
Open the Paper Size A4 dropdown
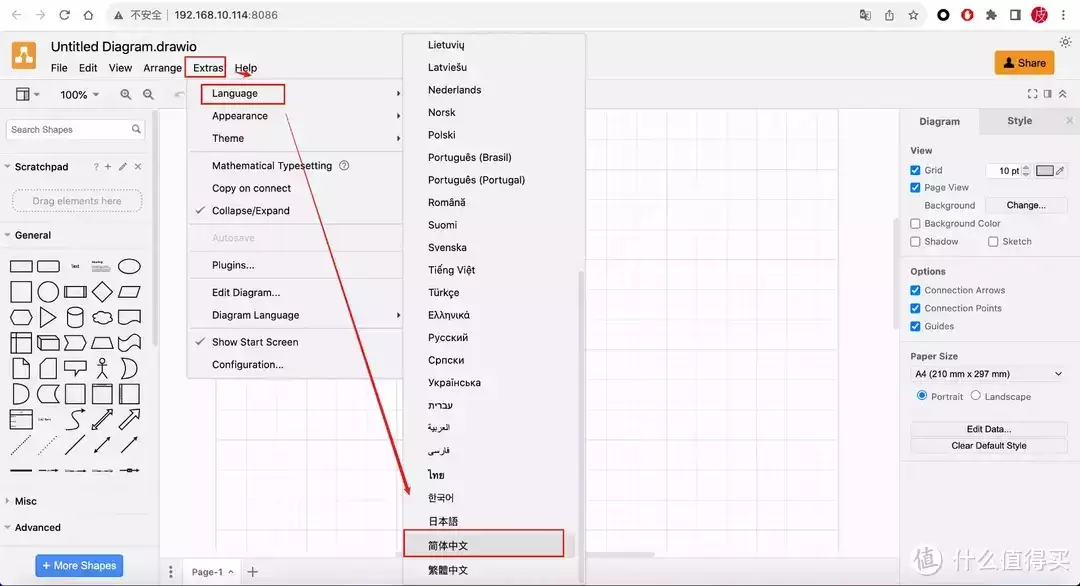(988, 374)
